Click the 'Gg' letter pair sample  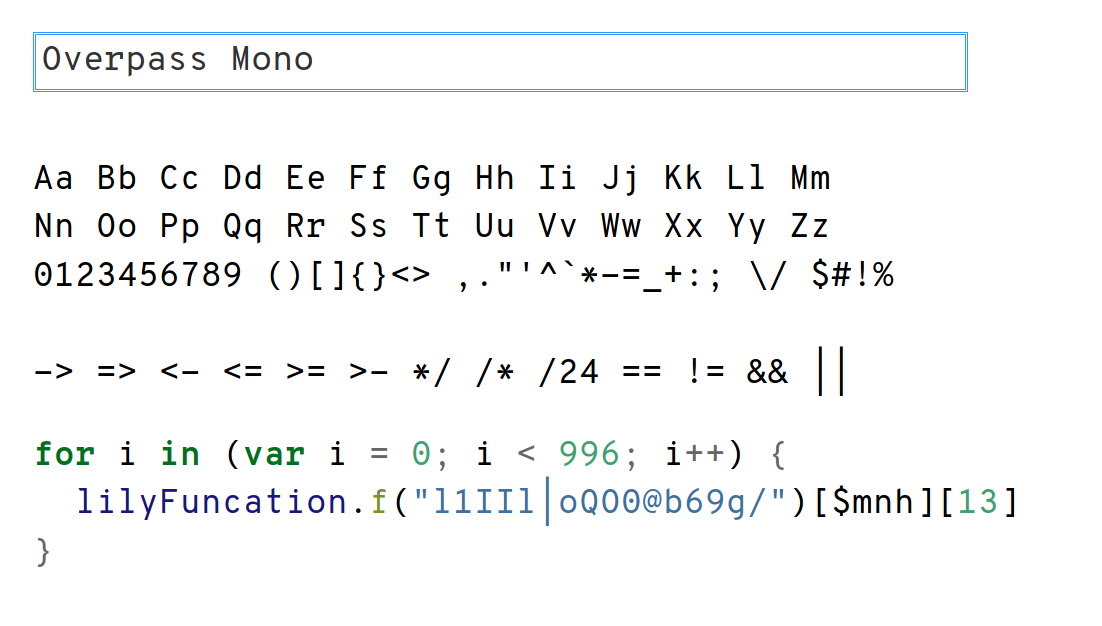[x=432, y=180]
